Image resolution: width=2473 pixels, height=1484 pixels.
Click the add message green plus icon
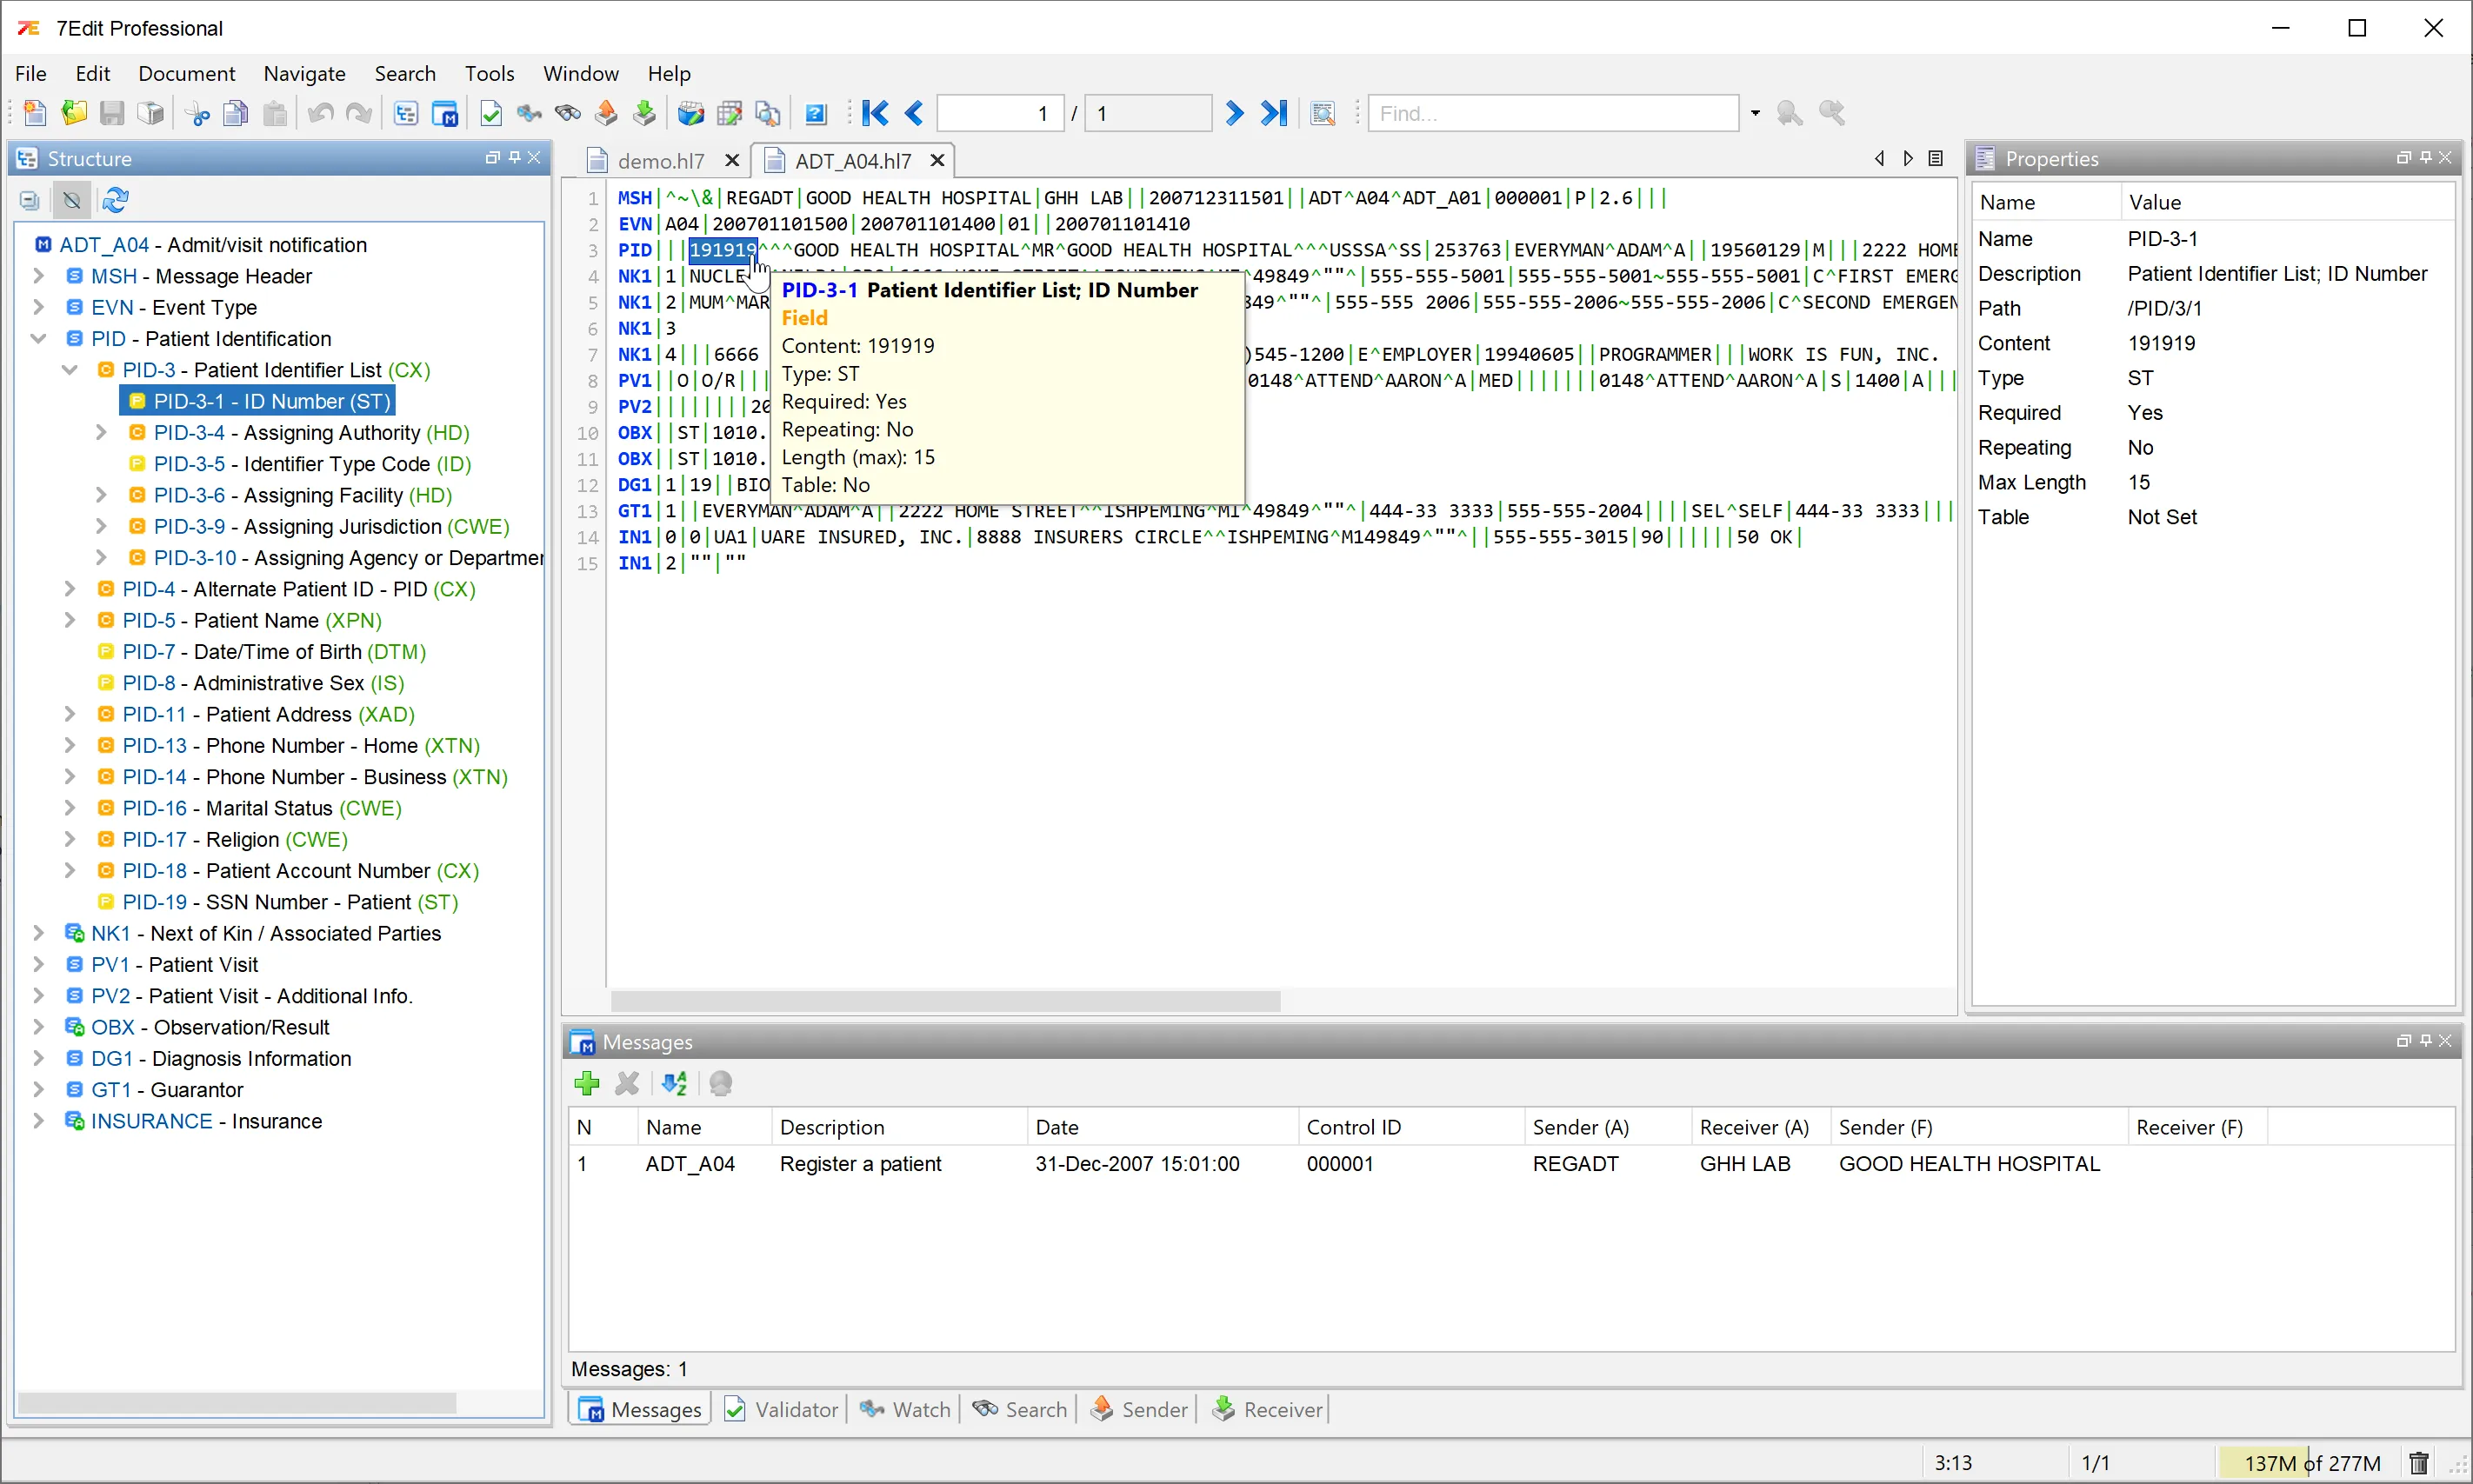[x=587, y=1083]
